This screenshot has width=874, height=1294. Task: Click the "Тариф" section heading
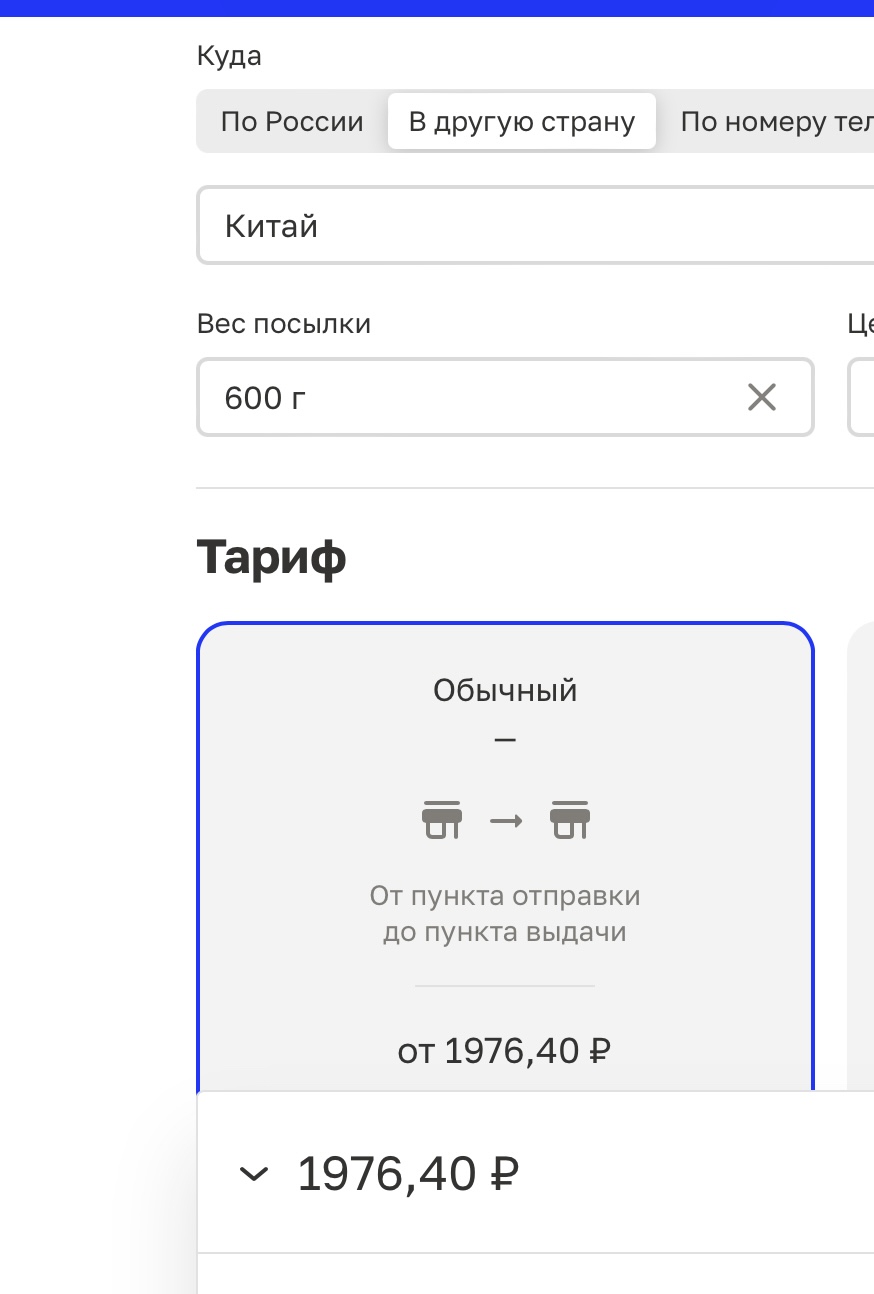pos(271,557)
